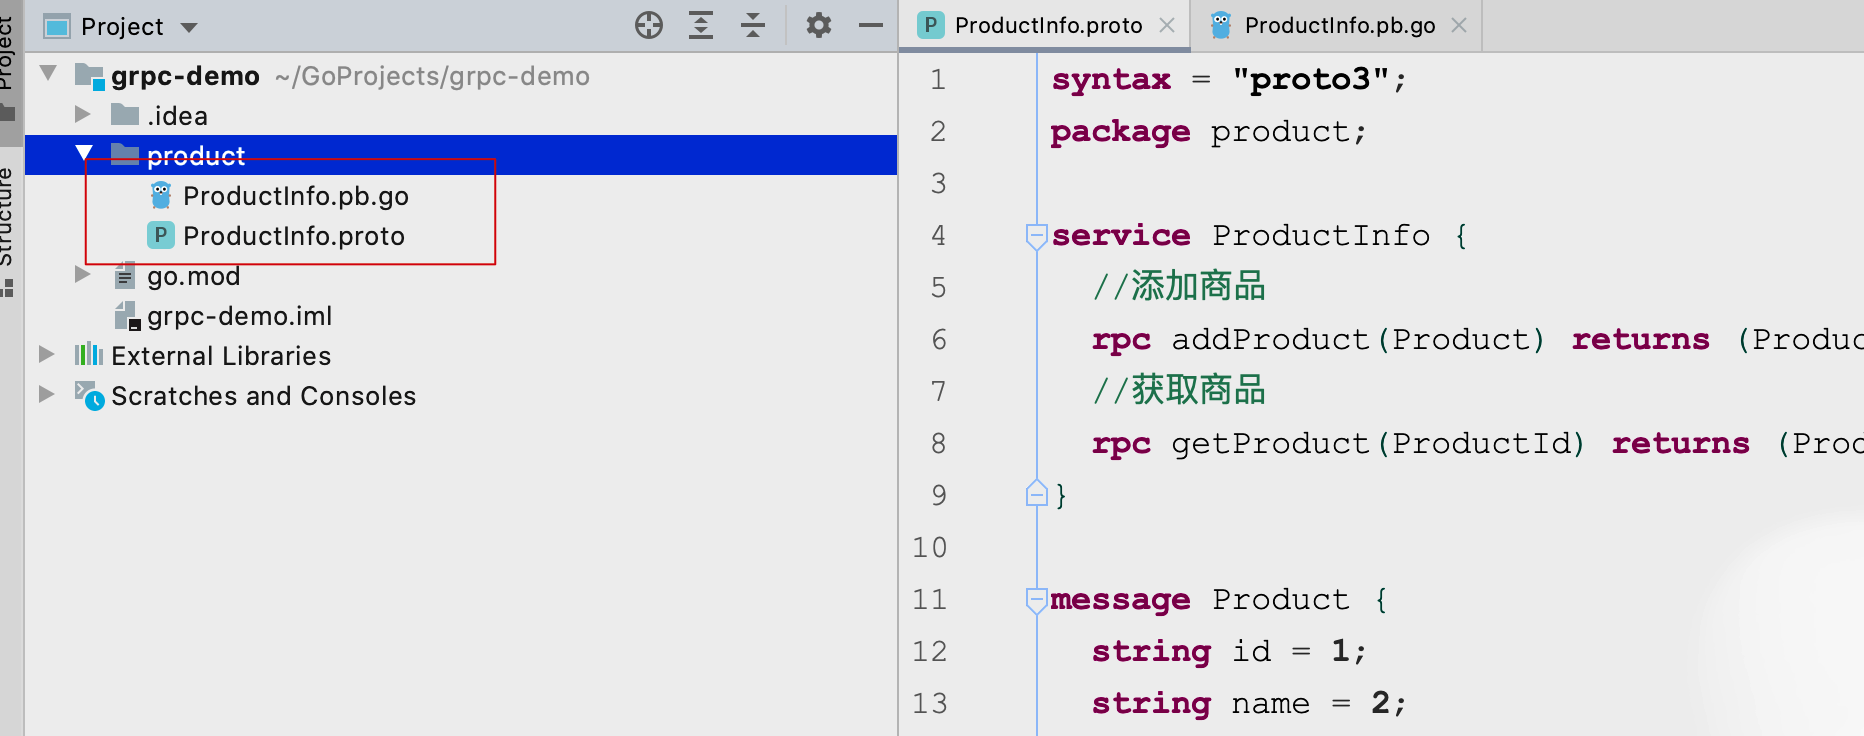Screen dimensions: 1864x736
Task: Open the Project view dropdown
Action: (x=189, y=27)
